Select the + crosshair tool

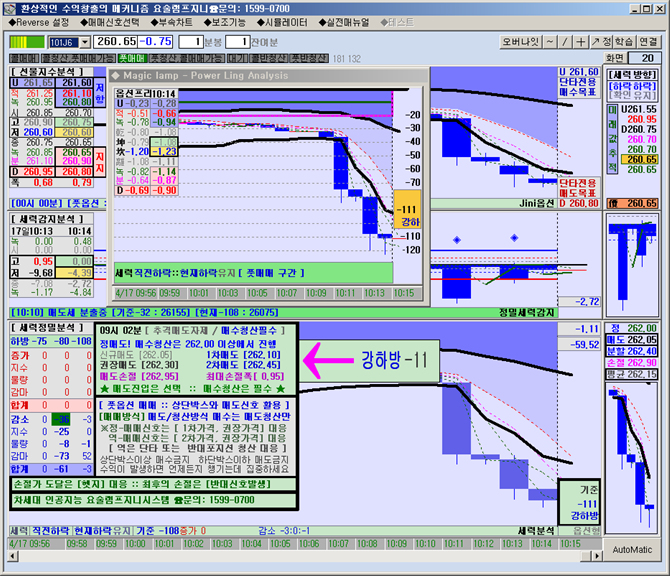(x=580, y=42)
